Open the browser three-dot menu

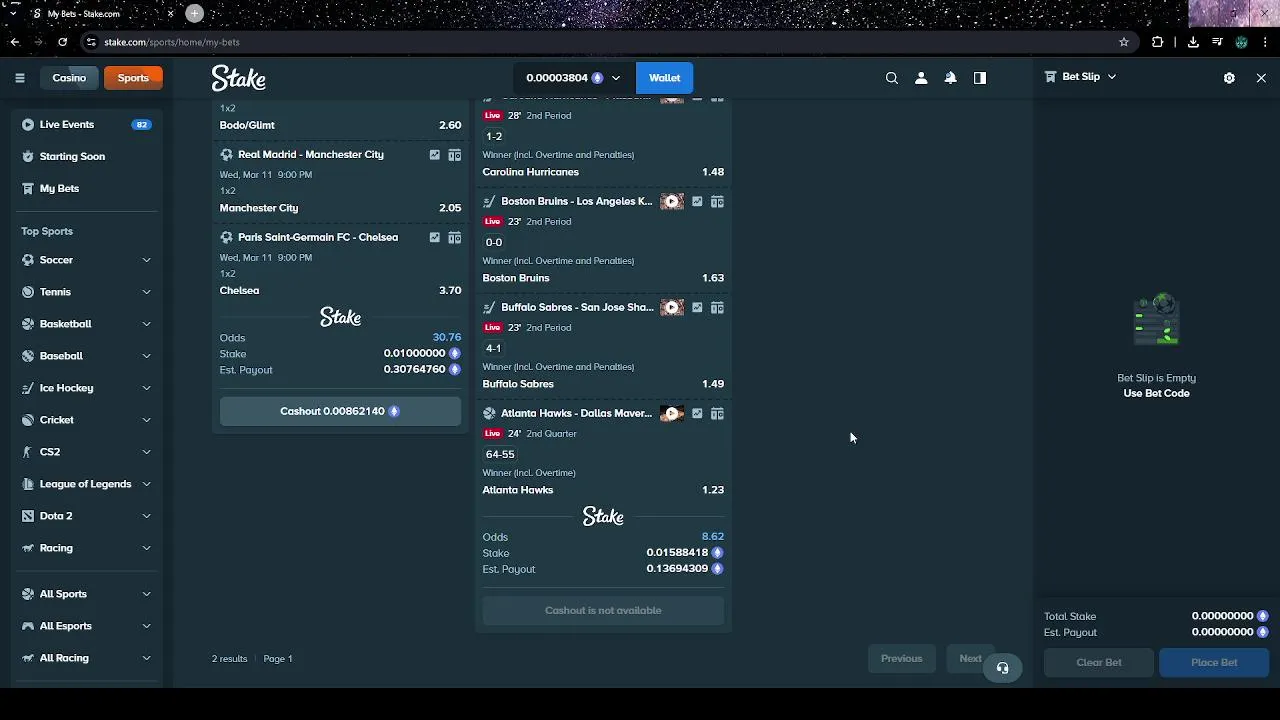tap(1265, 42)
